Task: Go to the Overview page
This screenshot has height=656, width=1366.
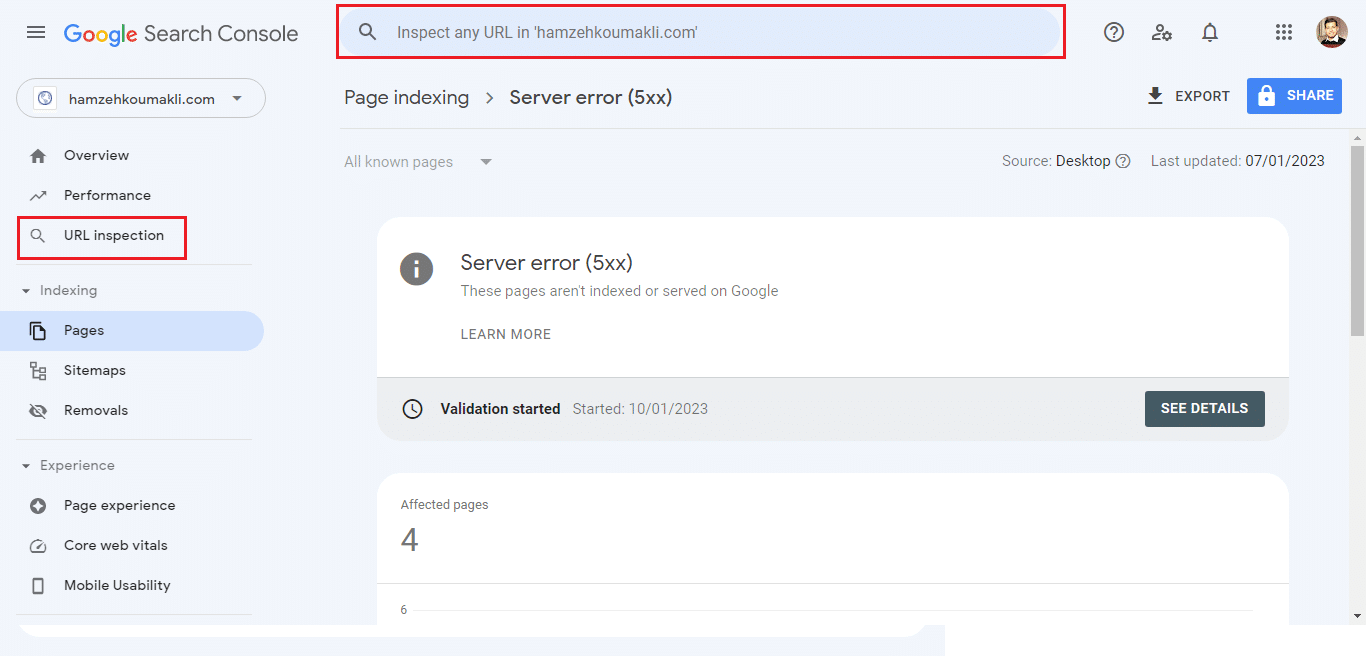Action: pos(96,155)
